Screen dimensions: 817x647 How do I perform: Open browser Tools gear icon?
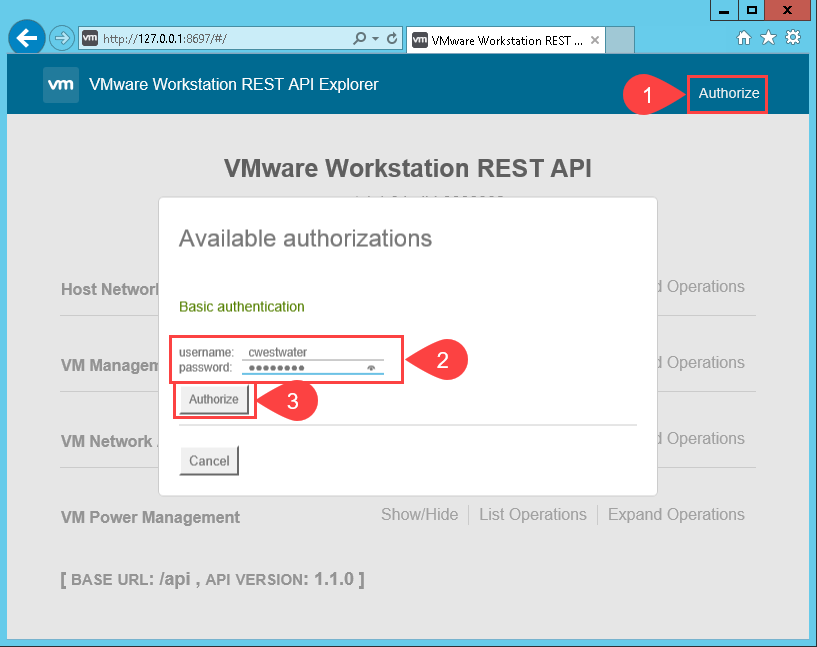pyautogui.click(x=793, y=38)
